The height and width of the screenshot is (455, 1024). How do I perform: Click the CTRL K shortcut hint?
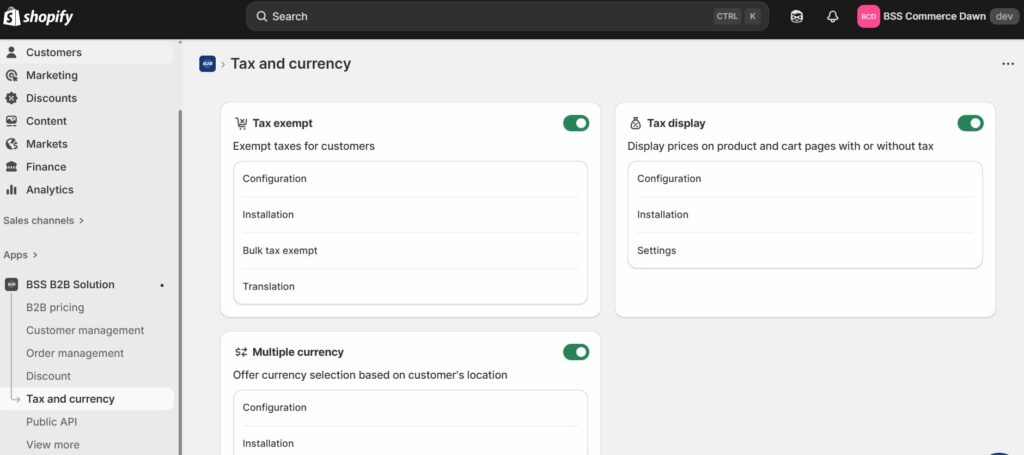tap(737, 16)
